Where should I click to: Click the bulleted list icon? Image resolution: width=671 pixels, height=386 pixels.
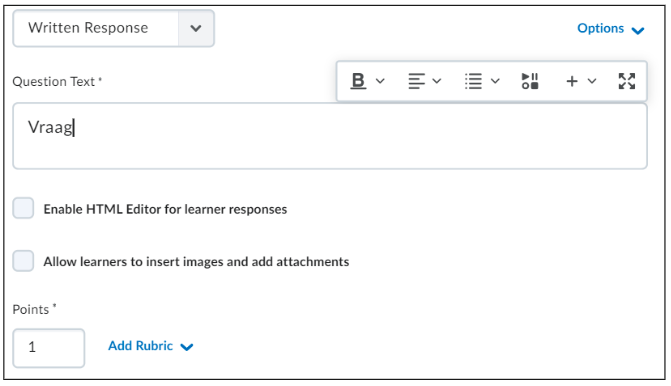[x=473, y=81]
